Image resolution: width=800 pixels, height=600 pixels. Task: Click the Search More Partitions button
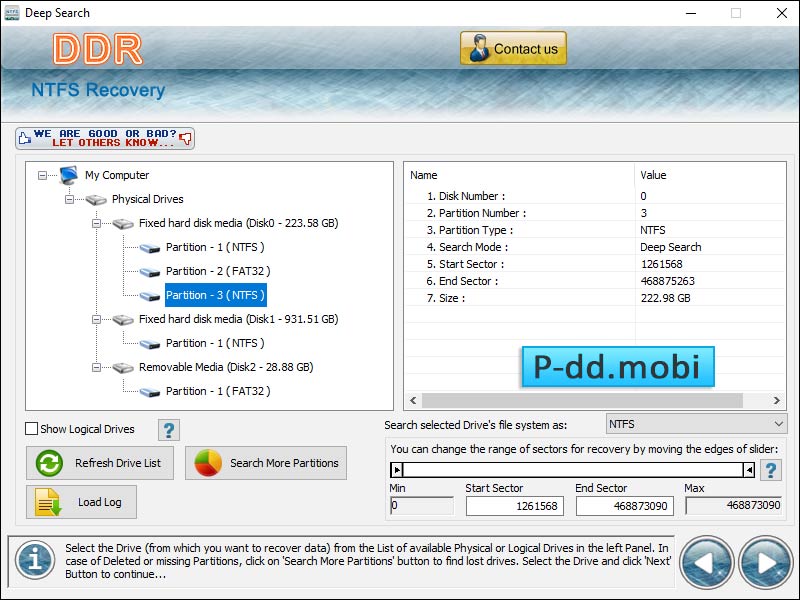pyautogui.click(x=266, y=463)
